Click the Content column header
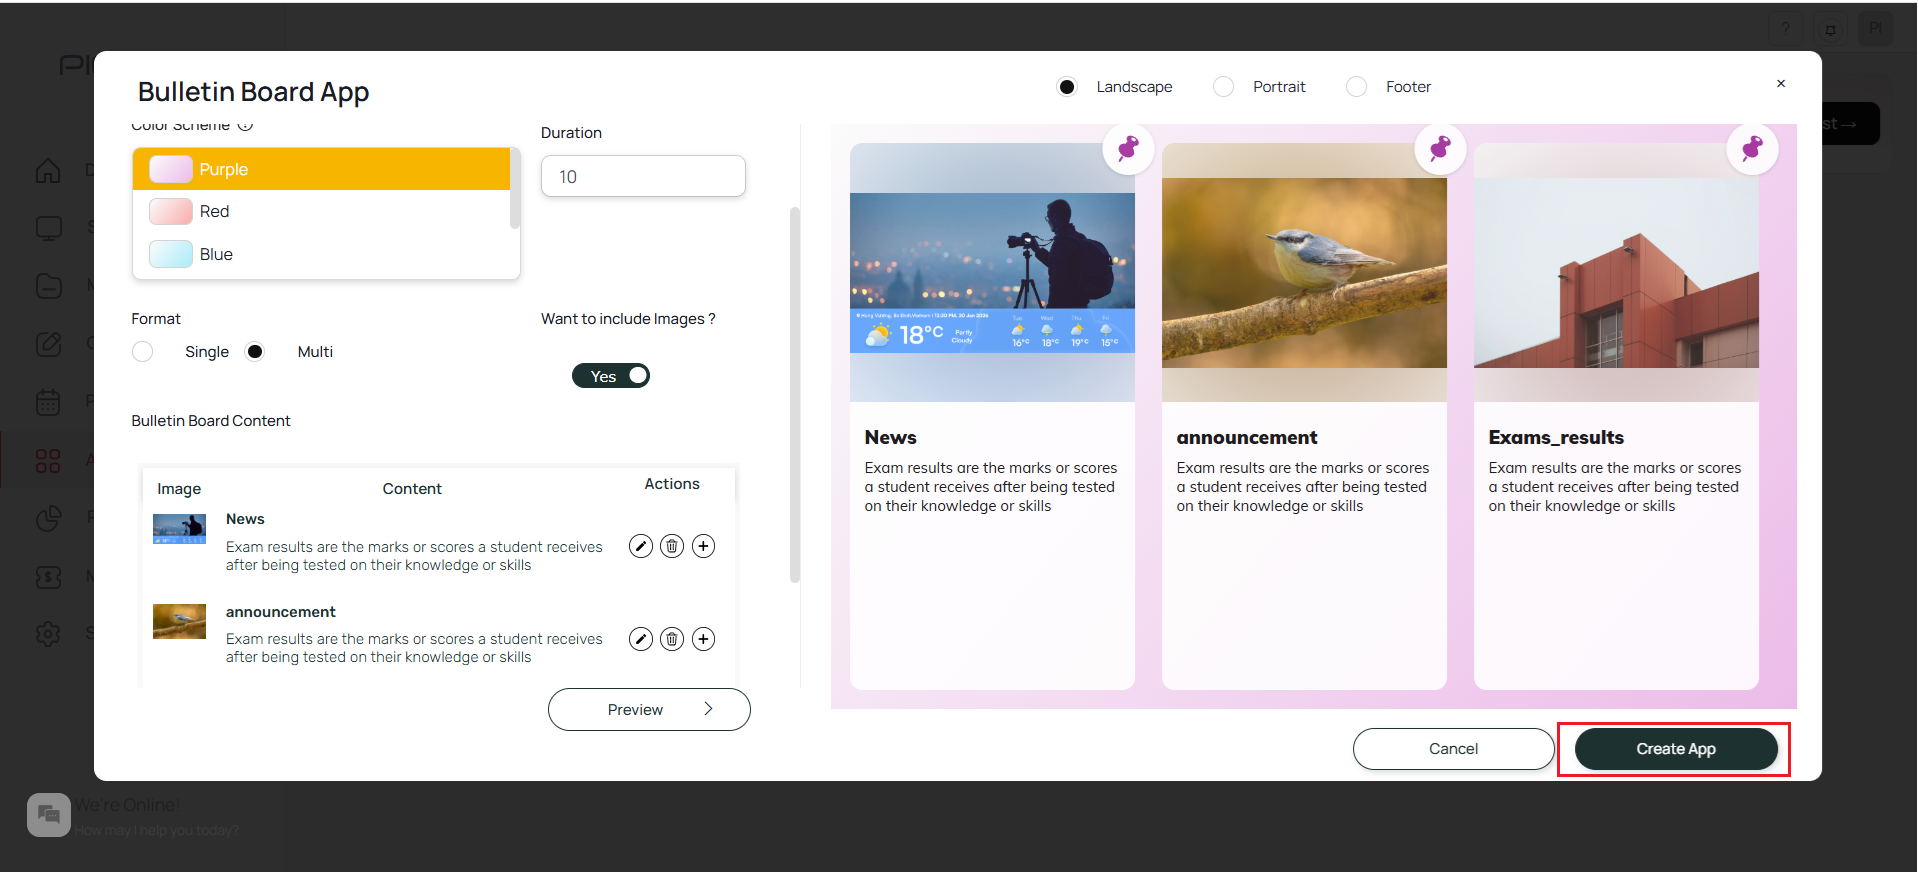 [412, 489]
